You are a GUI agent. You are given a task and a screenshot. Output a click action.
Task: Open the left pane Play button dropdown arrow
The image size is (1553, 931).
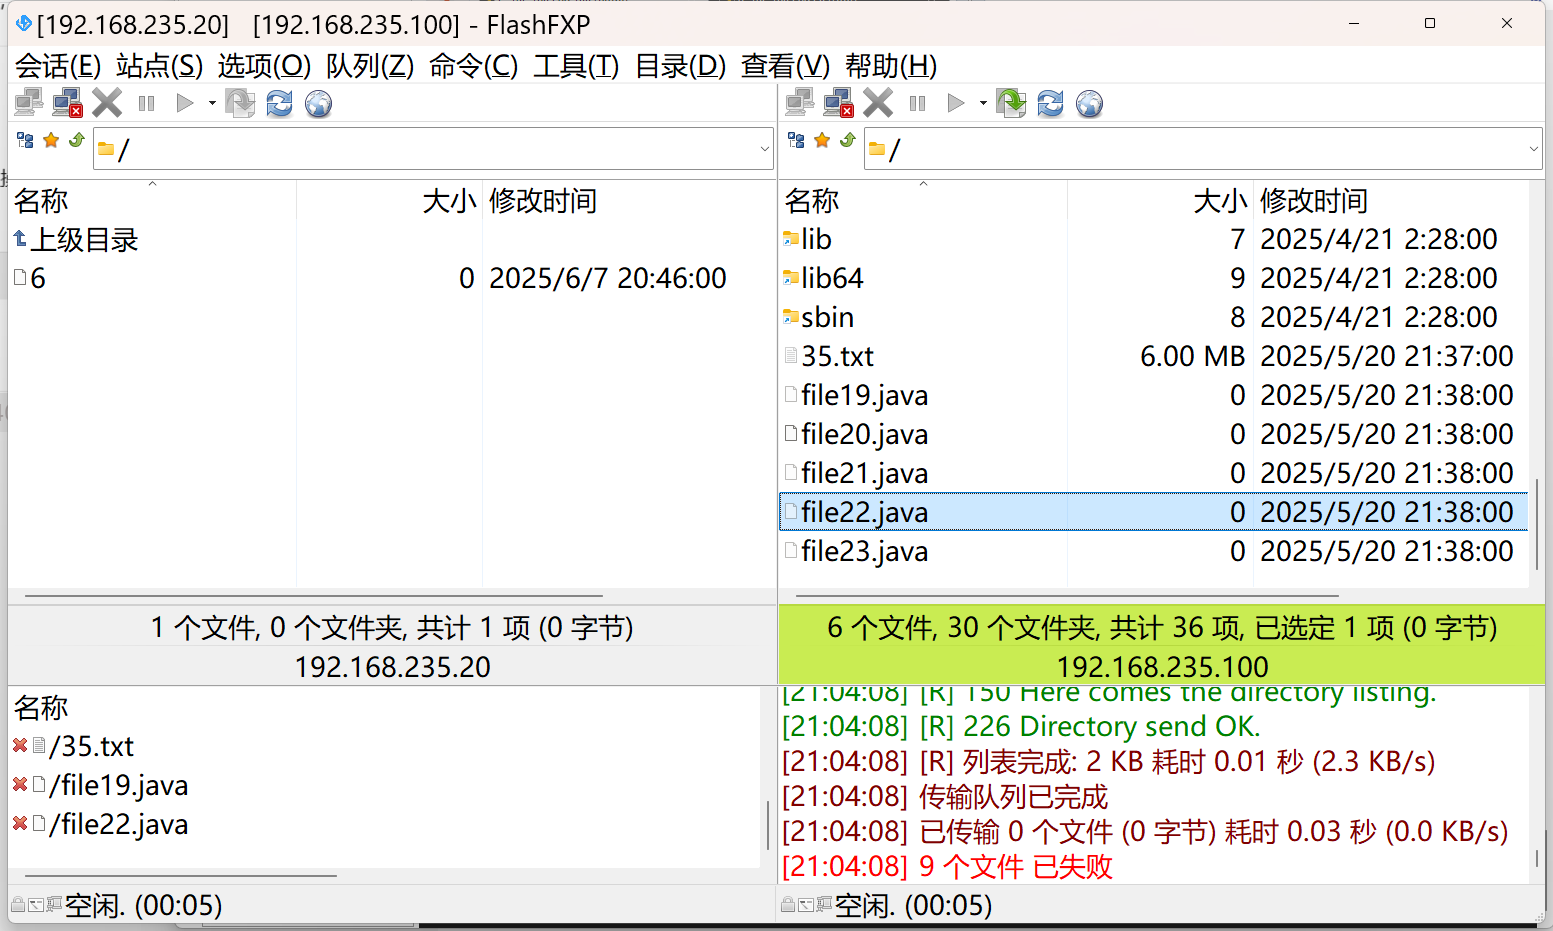212,103
